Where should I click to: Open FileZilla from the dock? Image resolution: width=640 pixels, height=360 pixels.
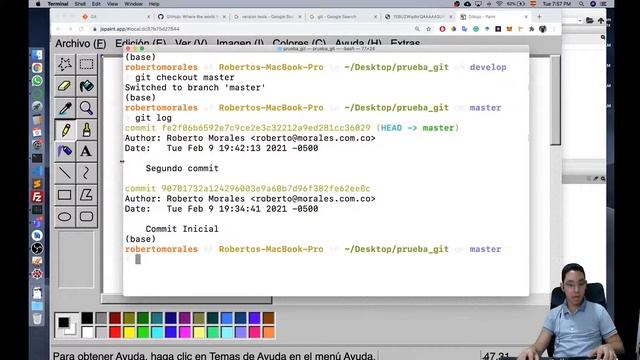tap(37, 197)
